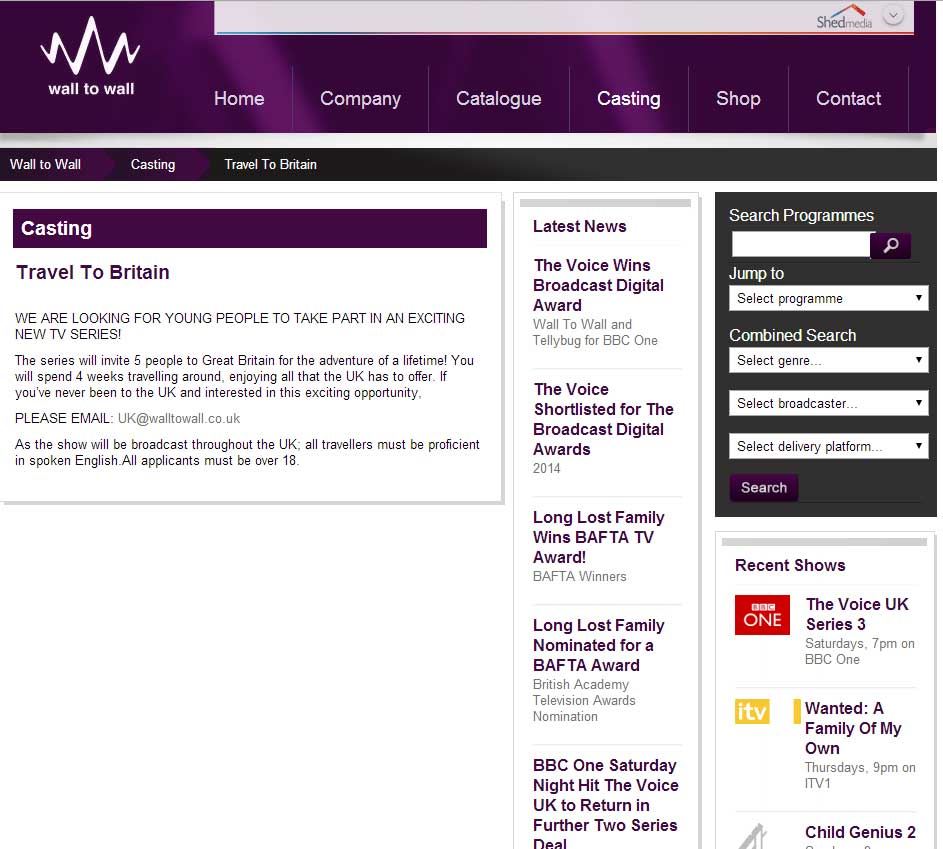Open the Company menu item
Screen dimensions: 943x849
(360, 99)
